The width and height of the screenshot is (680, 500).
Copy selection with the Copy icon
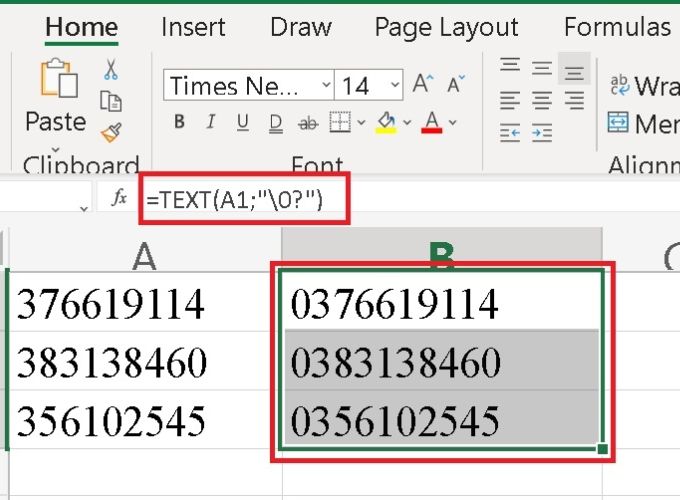coord(111,101)
